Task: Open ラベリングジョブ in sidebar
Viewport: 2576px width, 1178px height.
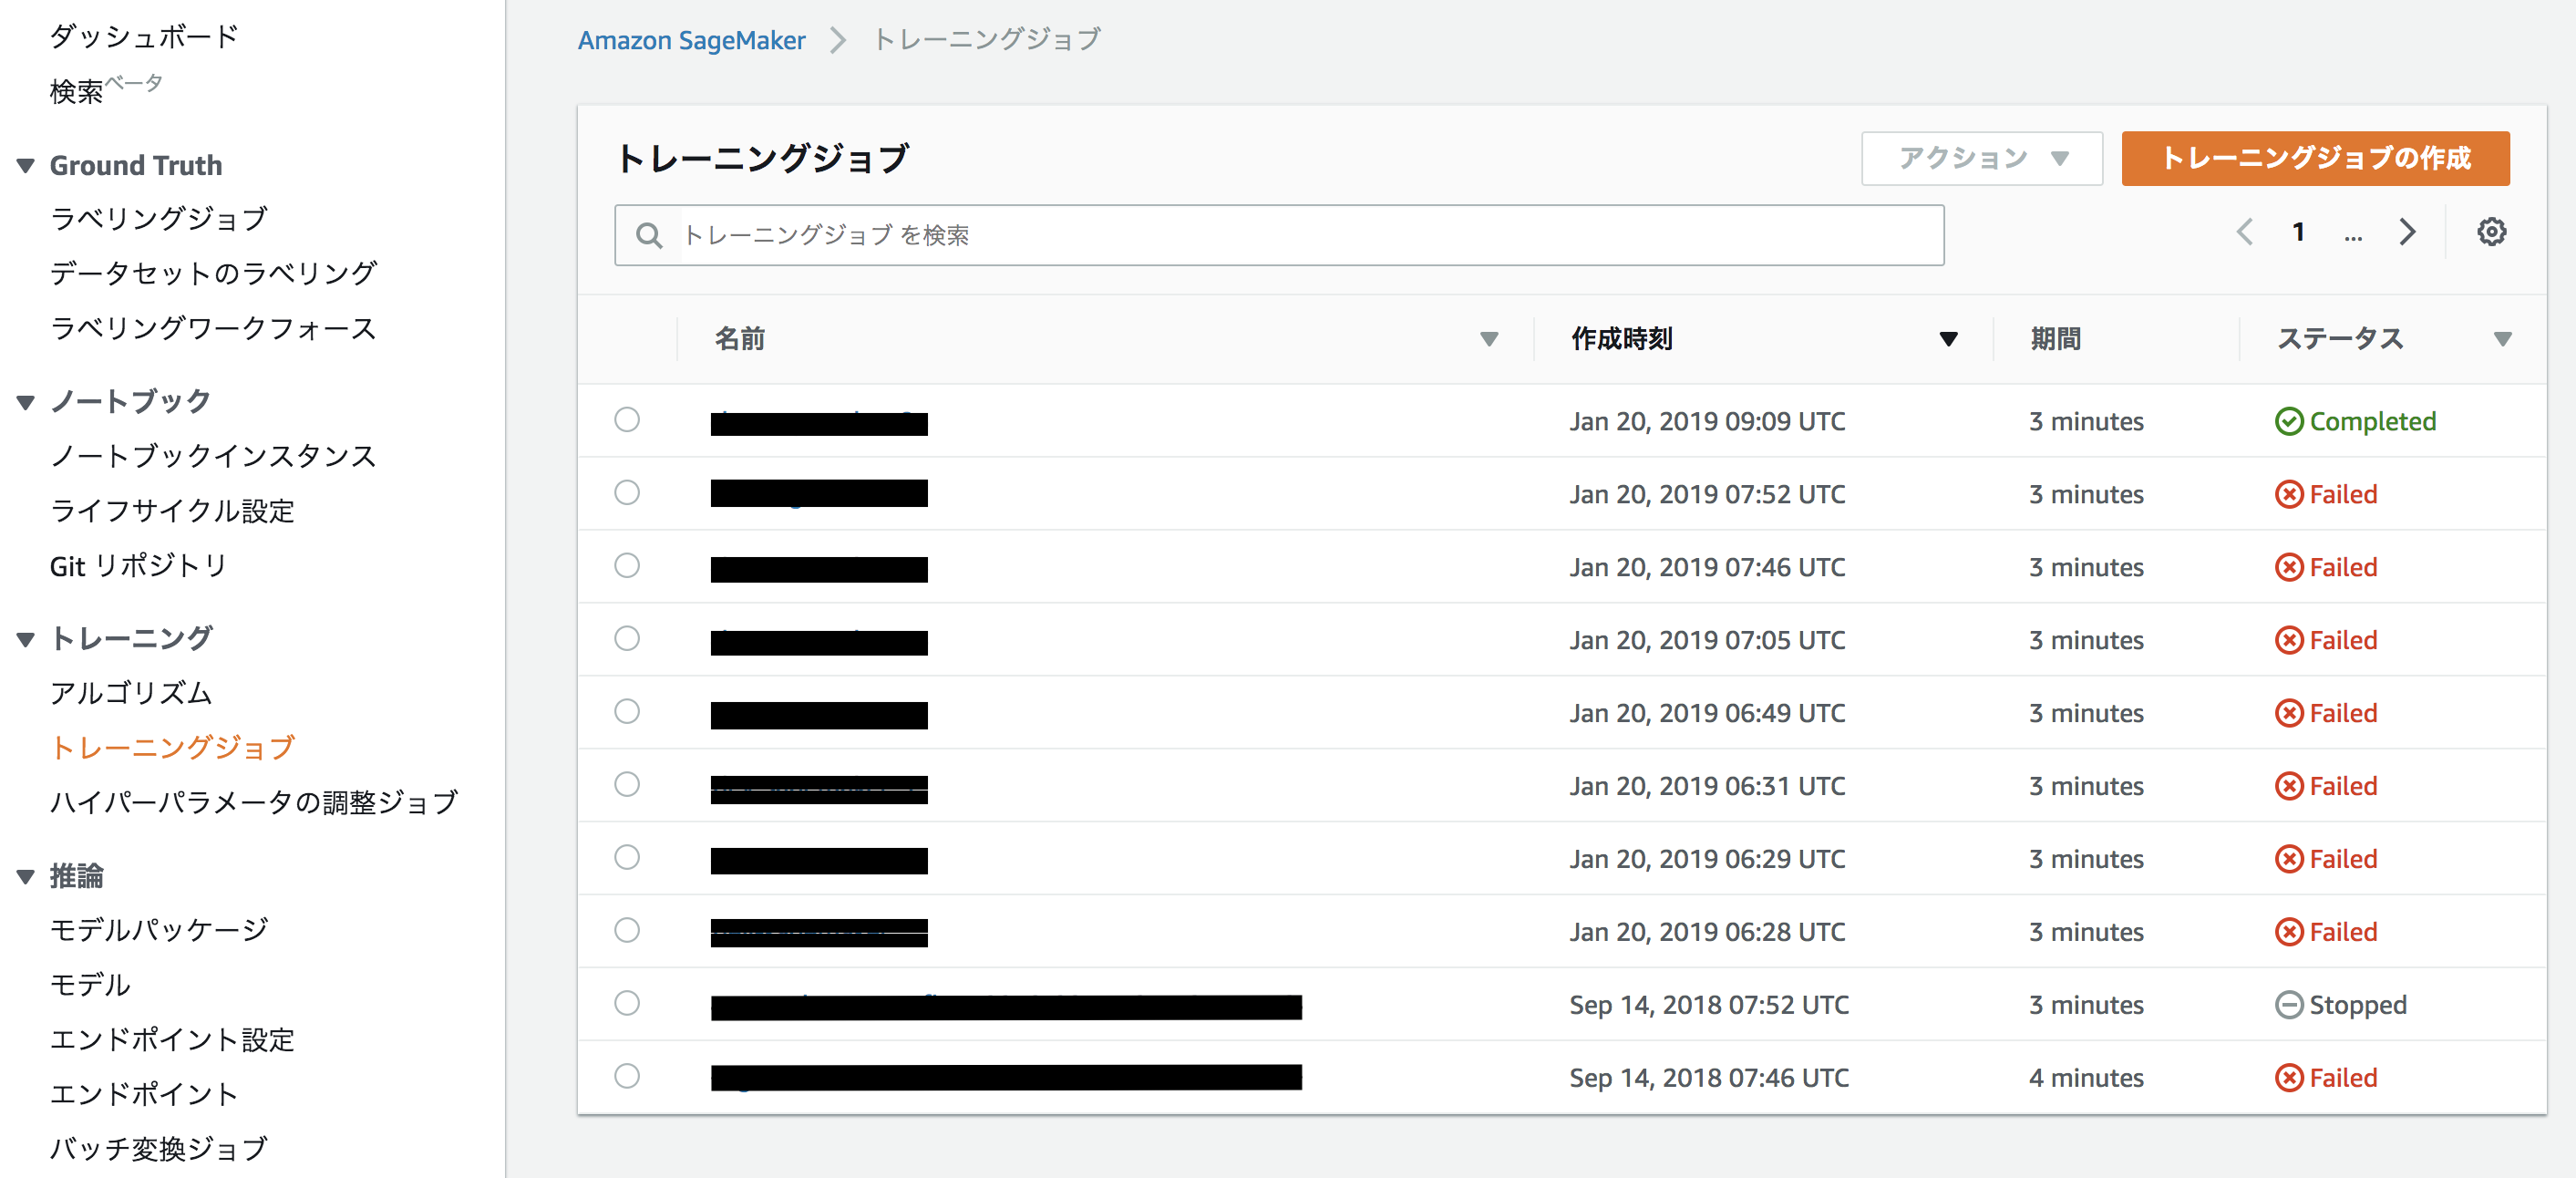Action: [159, 218]
